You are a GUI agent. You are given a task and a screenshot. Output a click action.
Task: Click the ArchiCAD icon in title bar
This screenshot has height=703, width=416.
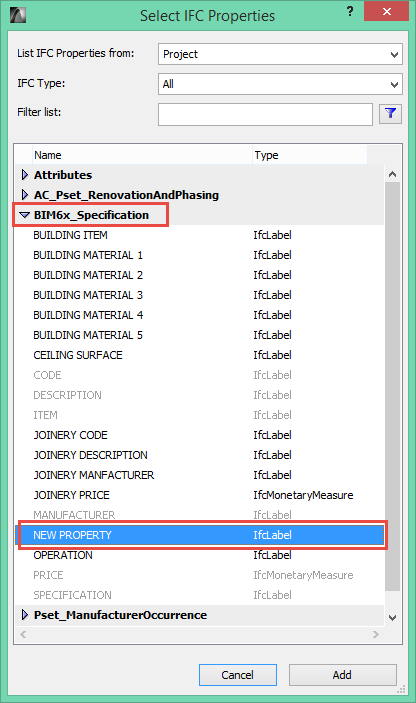(x=17, y=16)
